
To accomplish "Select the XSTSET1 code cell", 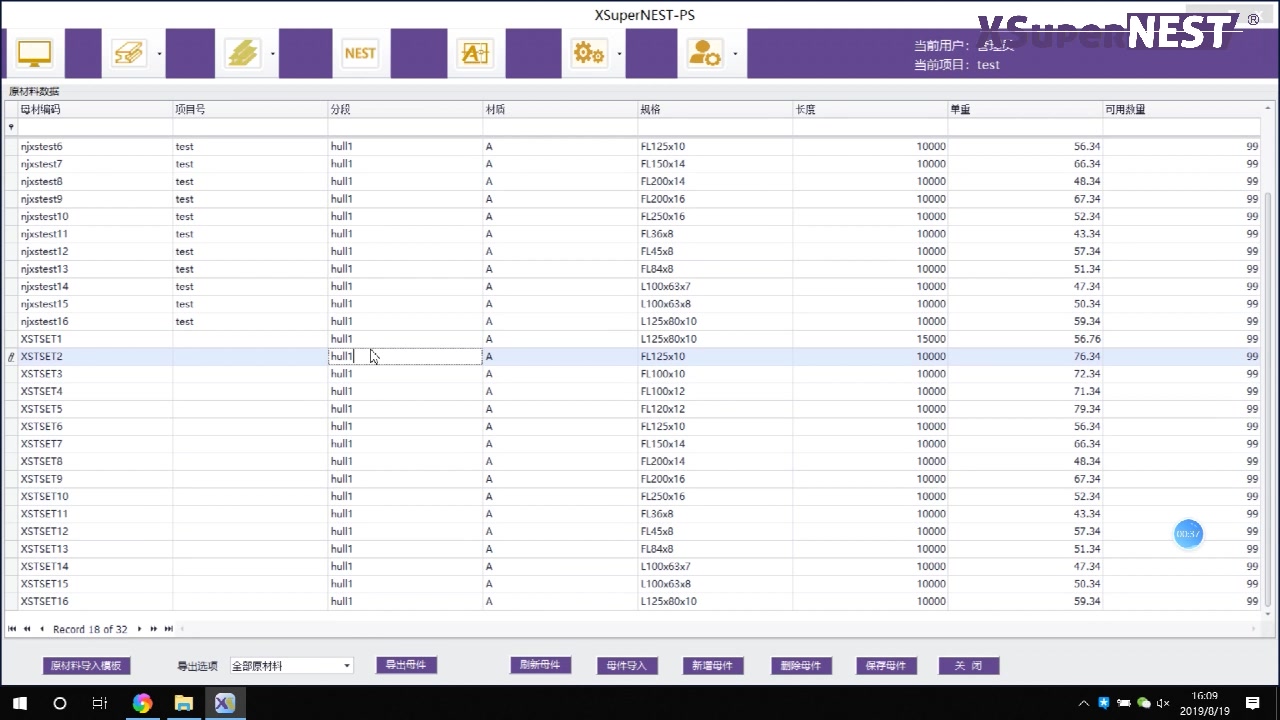I will coord(95,339).
